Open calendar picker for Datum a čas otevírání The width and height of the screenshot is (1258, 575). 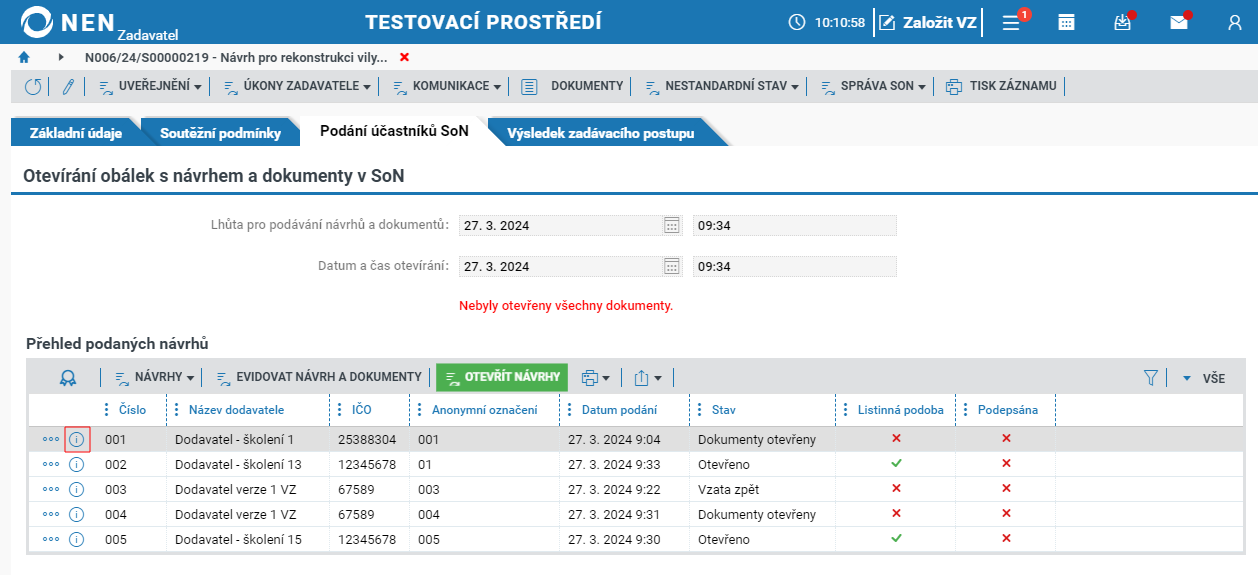coord(672,267)
